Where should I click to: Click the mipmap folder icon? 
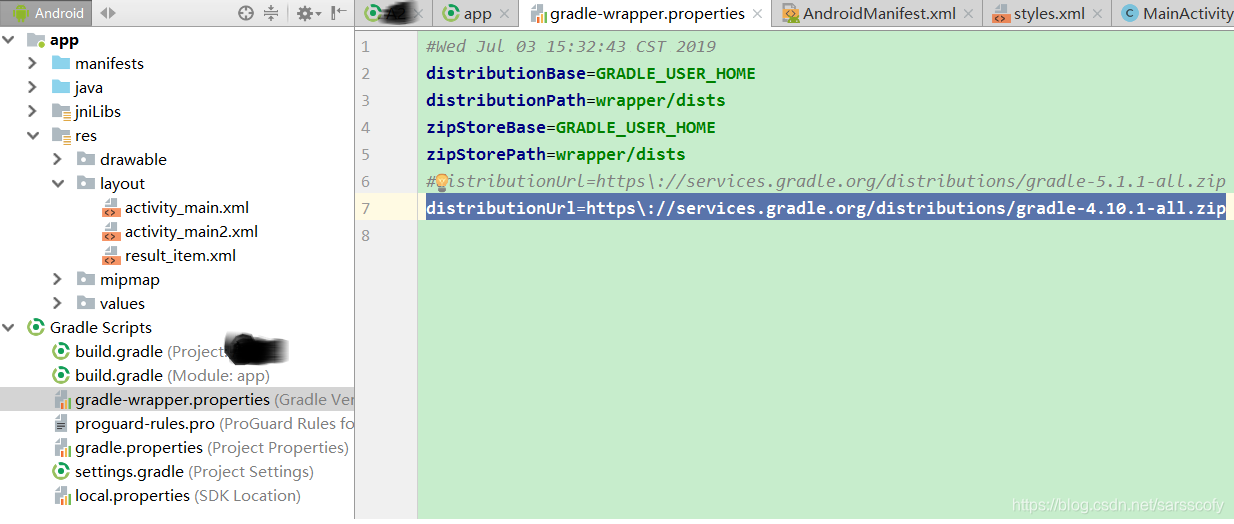click(86, 280)
